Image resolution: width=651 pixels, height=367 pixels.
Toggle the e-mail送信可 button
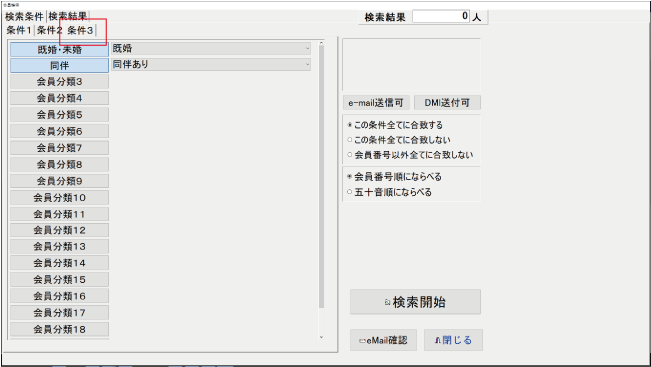(x=376, y=103)
